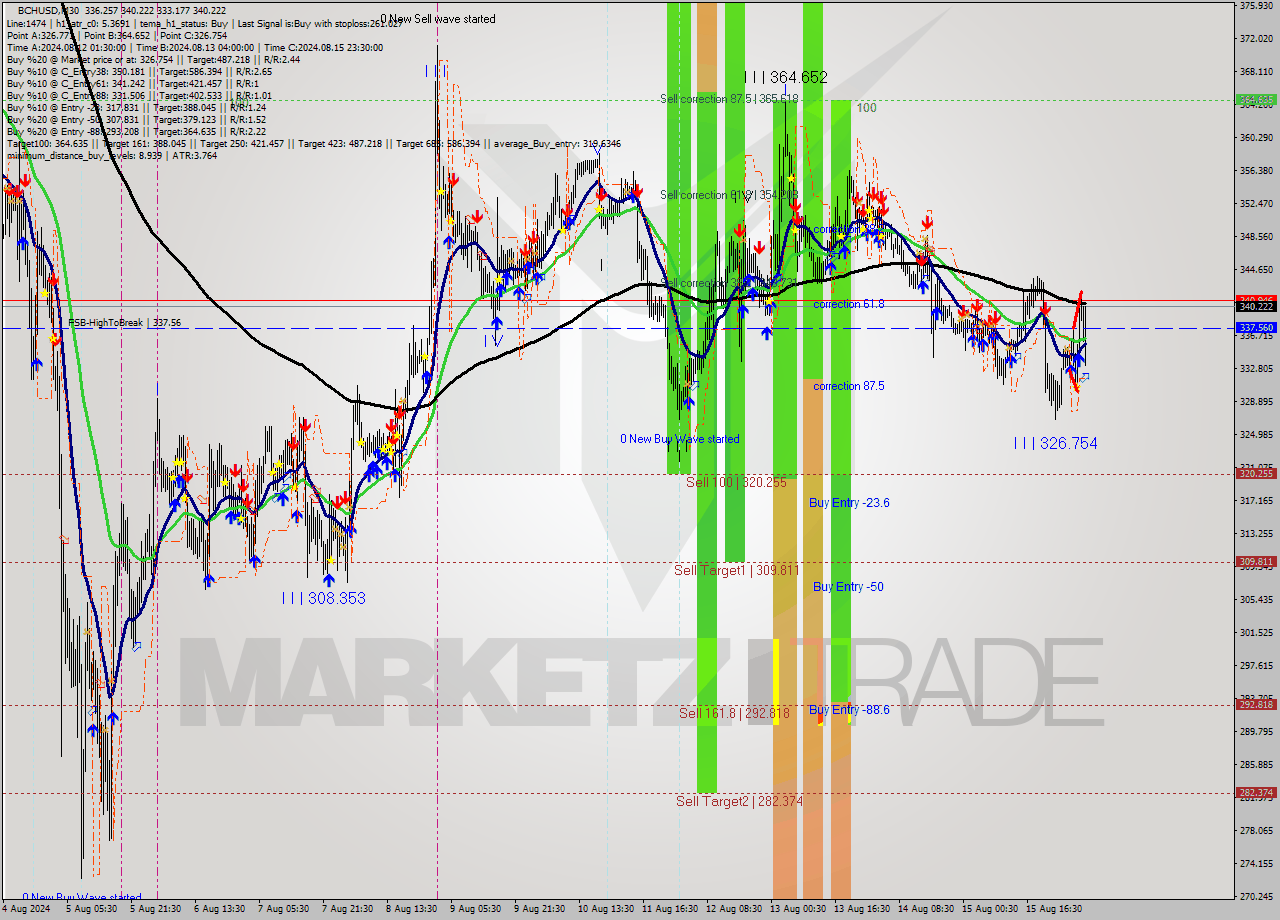Click the '4 Aug 2024' date on time axis
This screenshot has width=1280, height=920.
pos(25,909)
